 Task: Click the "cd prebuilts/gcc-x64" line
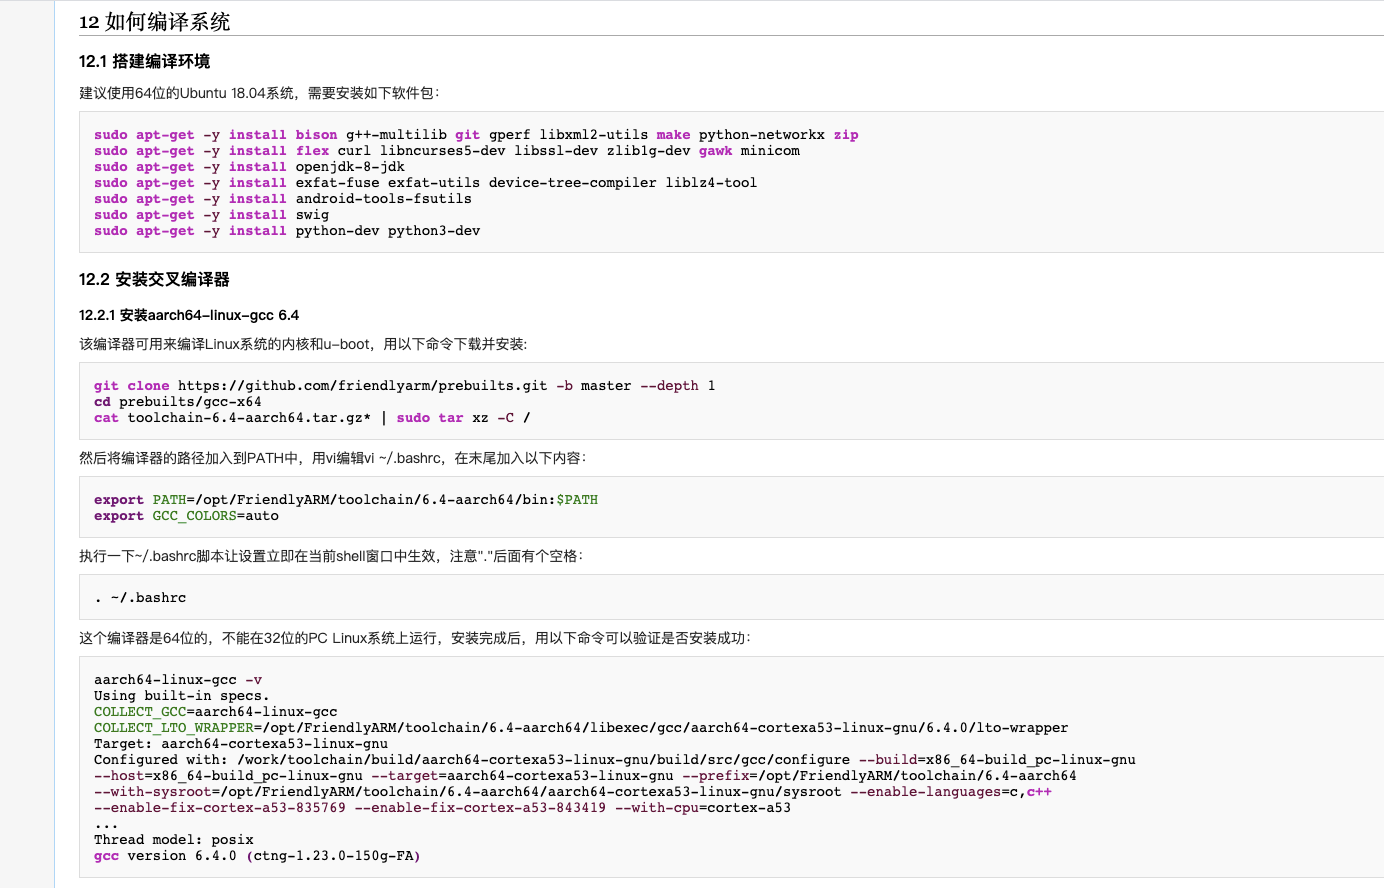tap(178, 402)
